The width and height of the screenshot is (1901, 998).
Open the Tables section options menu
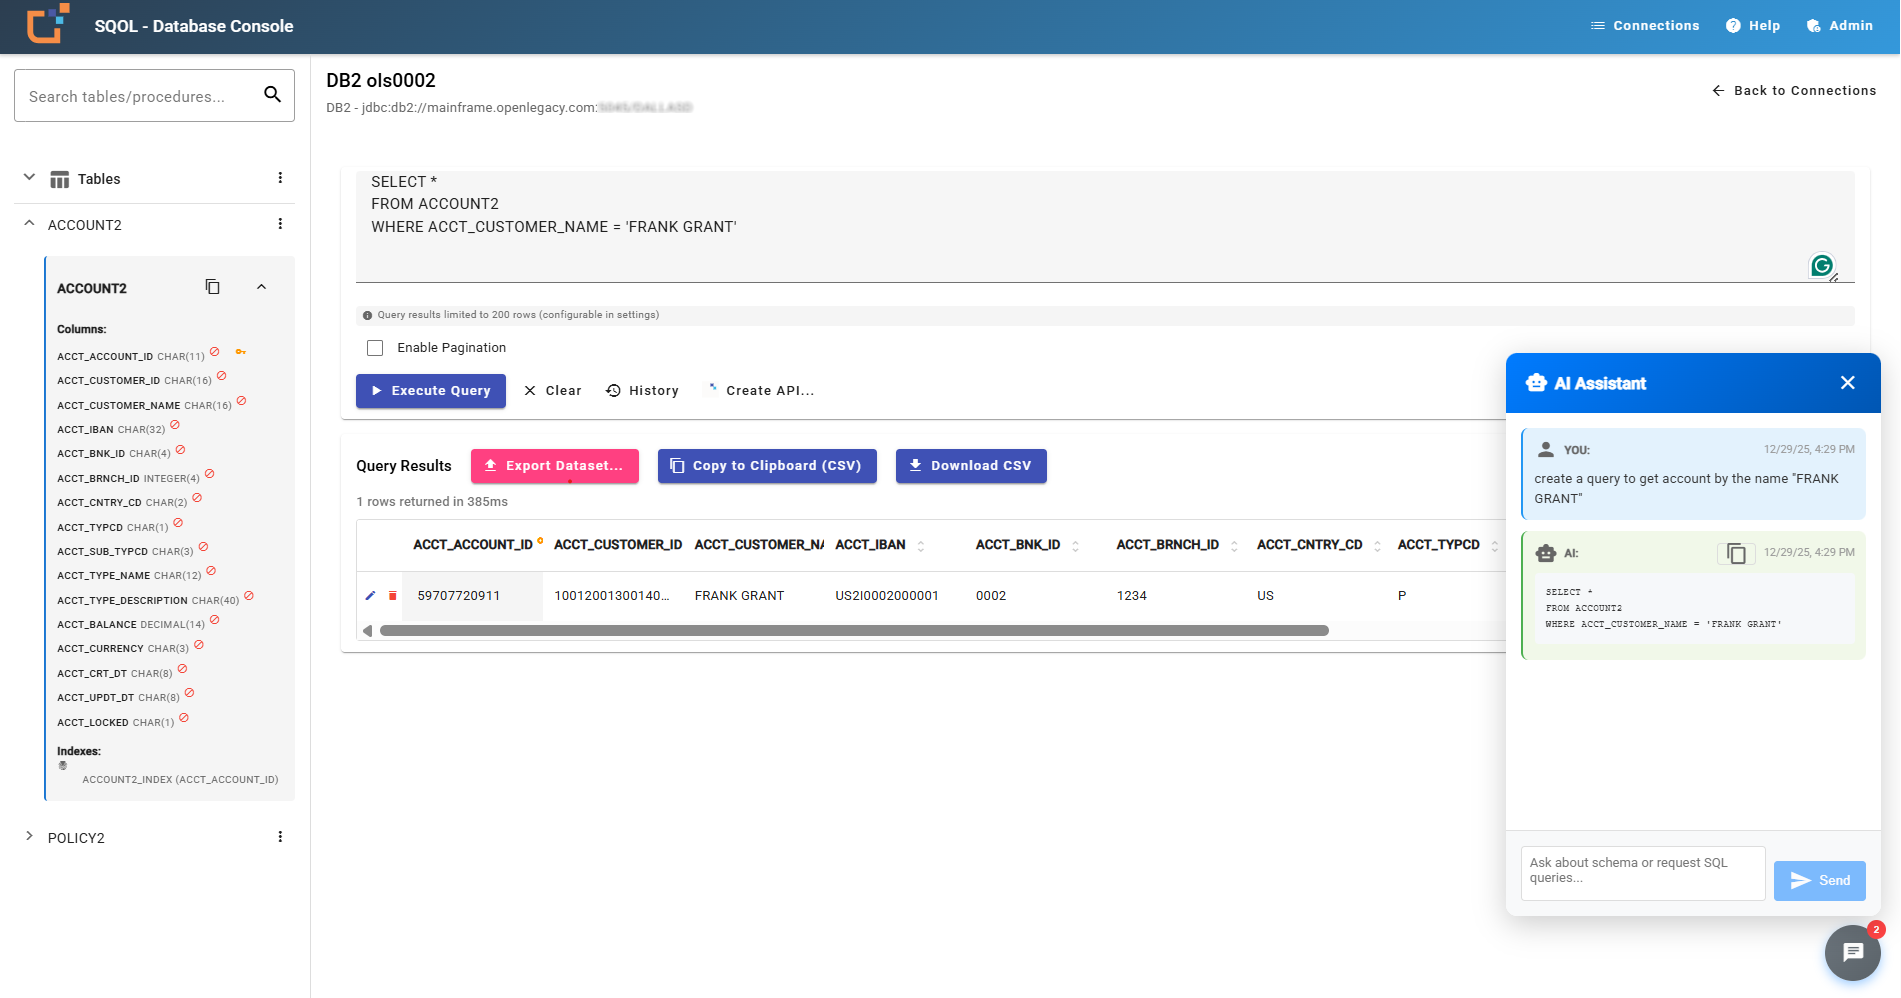click(x=280, y=177)
